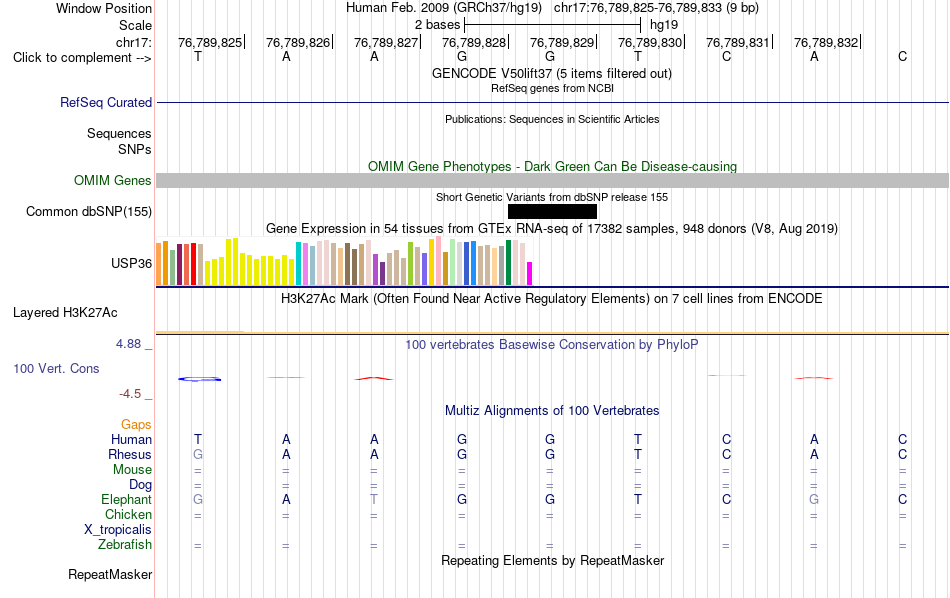
Task: Click the Scale label
Action: pos(135,25)
